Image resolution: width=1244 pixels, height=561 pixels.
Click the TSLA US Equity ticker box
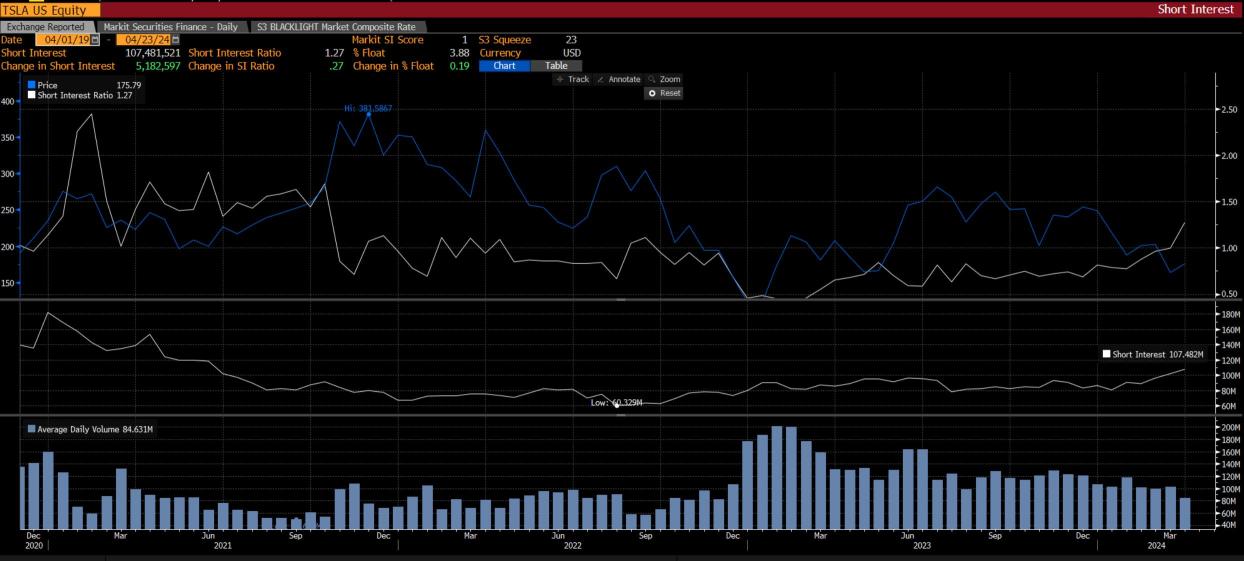click(x=49, y=9)
